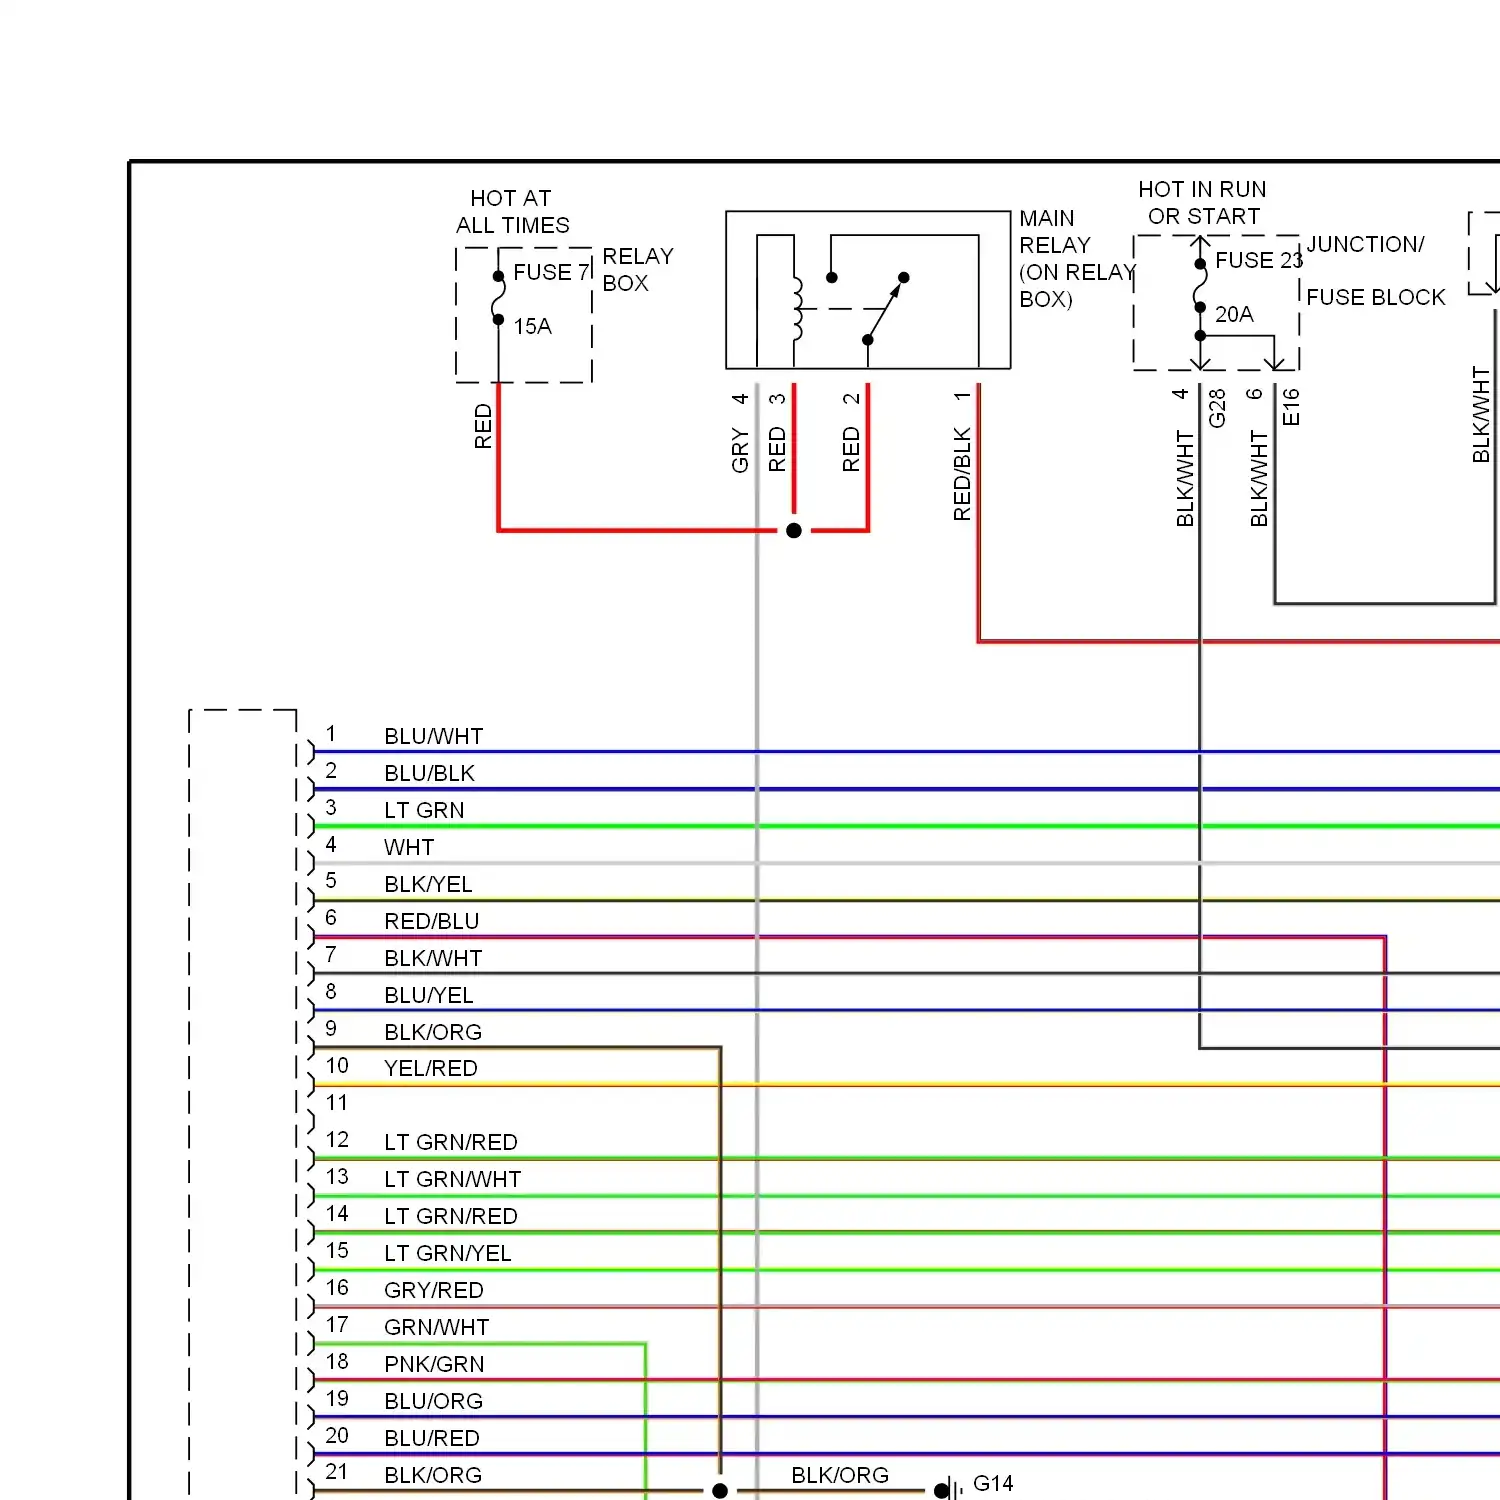1500x1500 pixels.
Task: Click pin 8 BLU/YEL label
Action: [429, 995]
